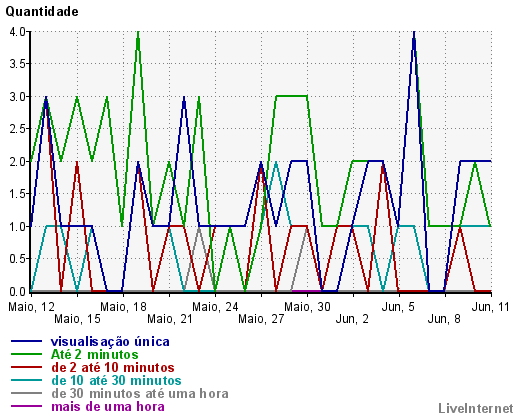Click the 'Jun, 11' date label

coord(491,307)
